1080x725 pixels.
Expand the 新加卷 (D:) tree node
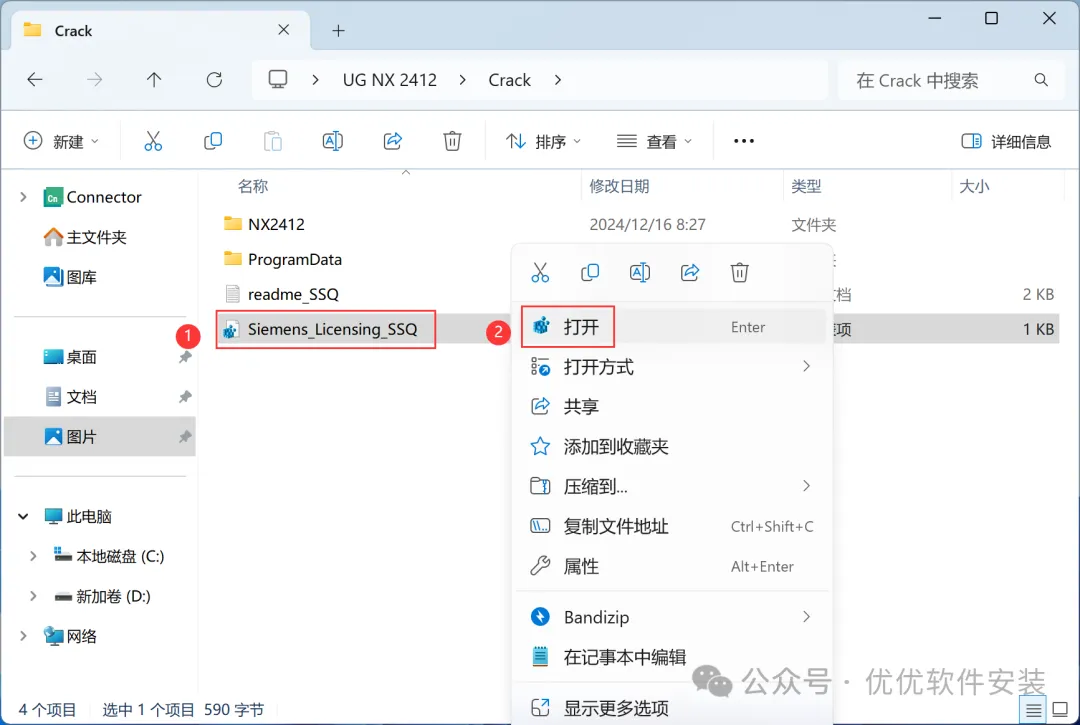click(x=33, y=596)
